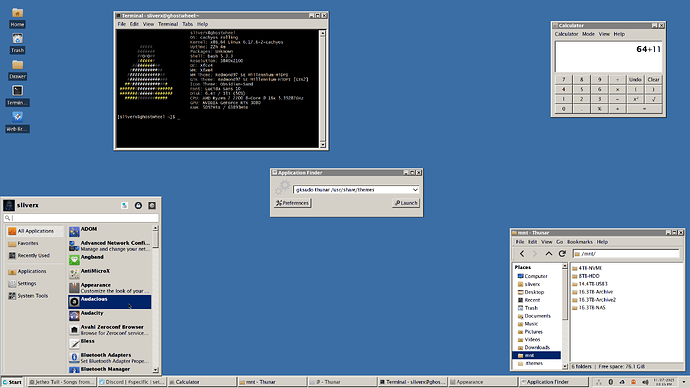Click Clear in the Calculator
The height and width of the screenshot is (388, 690).
click(653, 80)
